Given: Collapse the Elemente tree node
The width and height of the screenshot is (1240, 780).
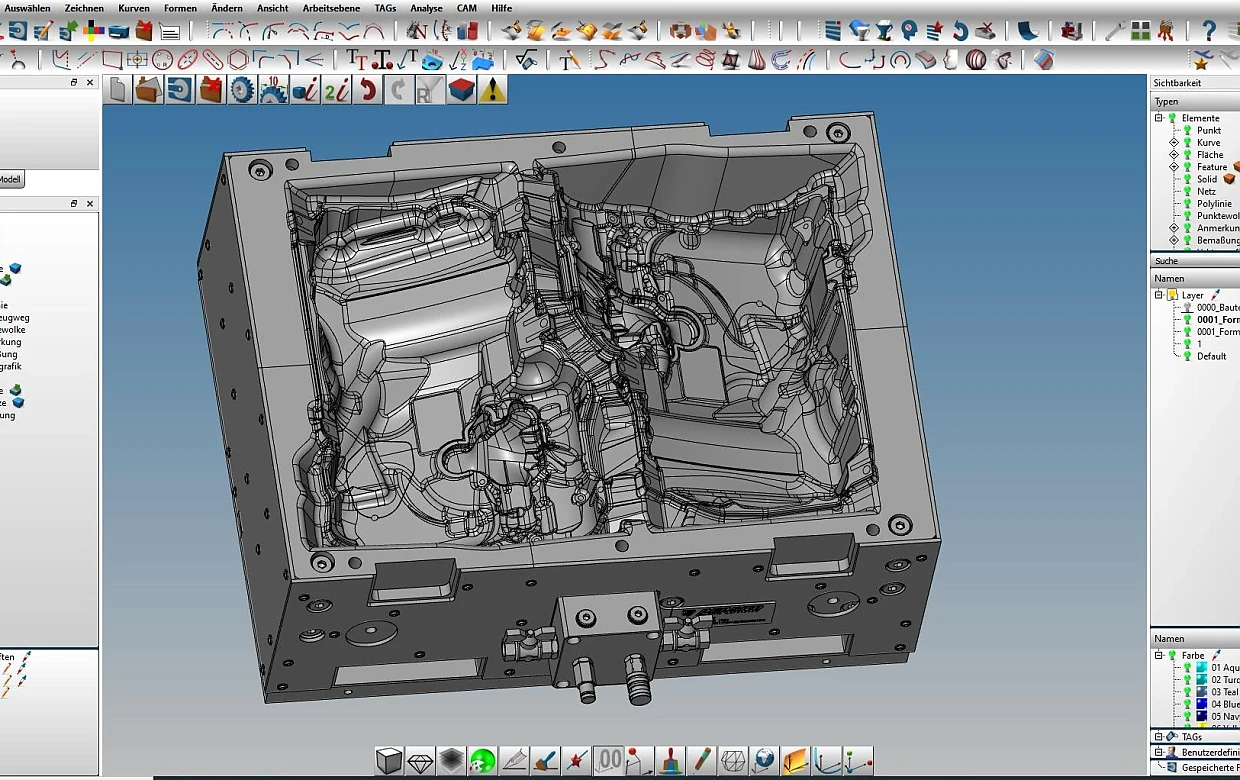Looking at the screenshot, I should point(1159,118).
